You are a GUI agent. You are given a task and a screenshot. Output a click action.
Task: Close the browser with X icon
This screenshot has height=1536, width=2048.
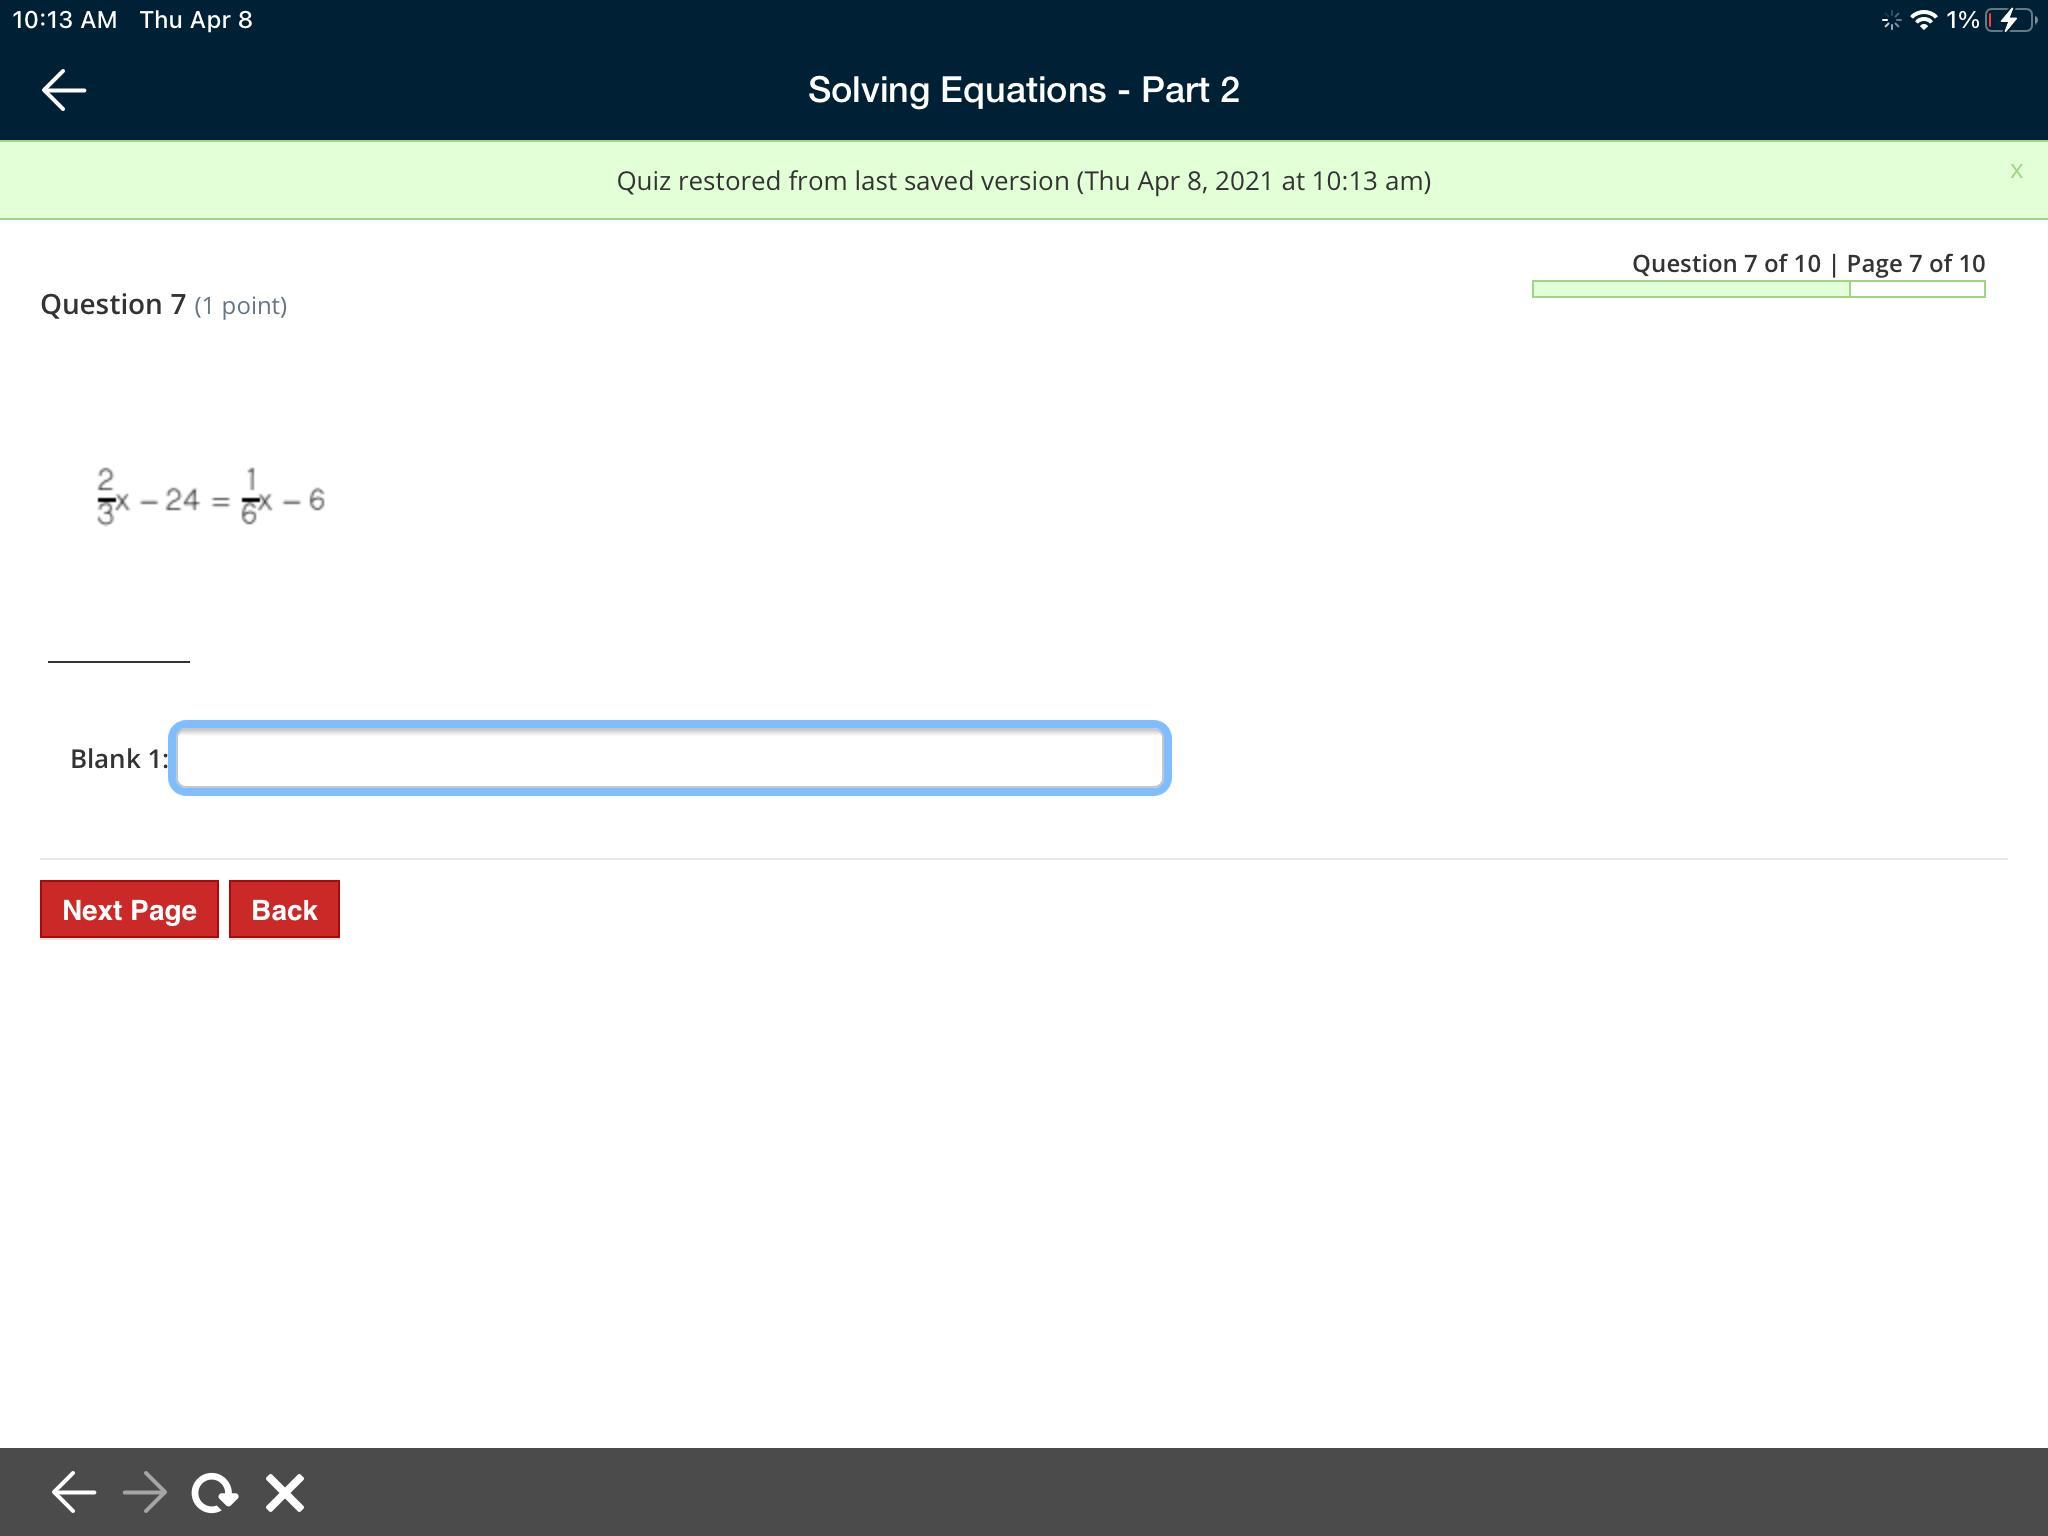[x=285, y=1492]
